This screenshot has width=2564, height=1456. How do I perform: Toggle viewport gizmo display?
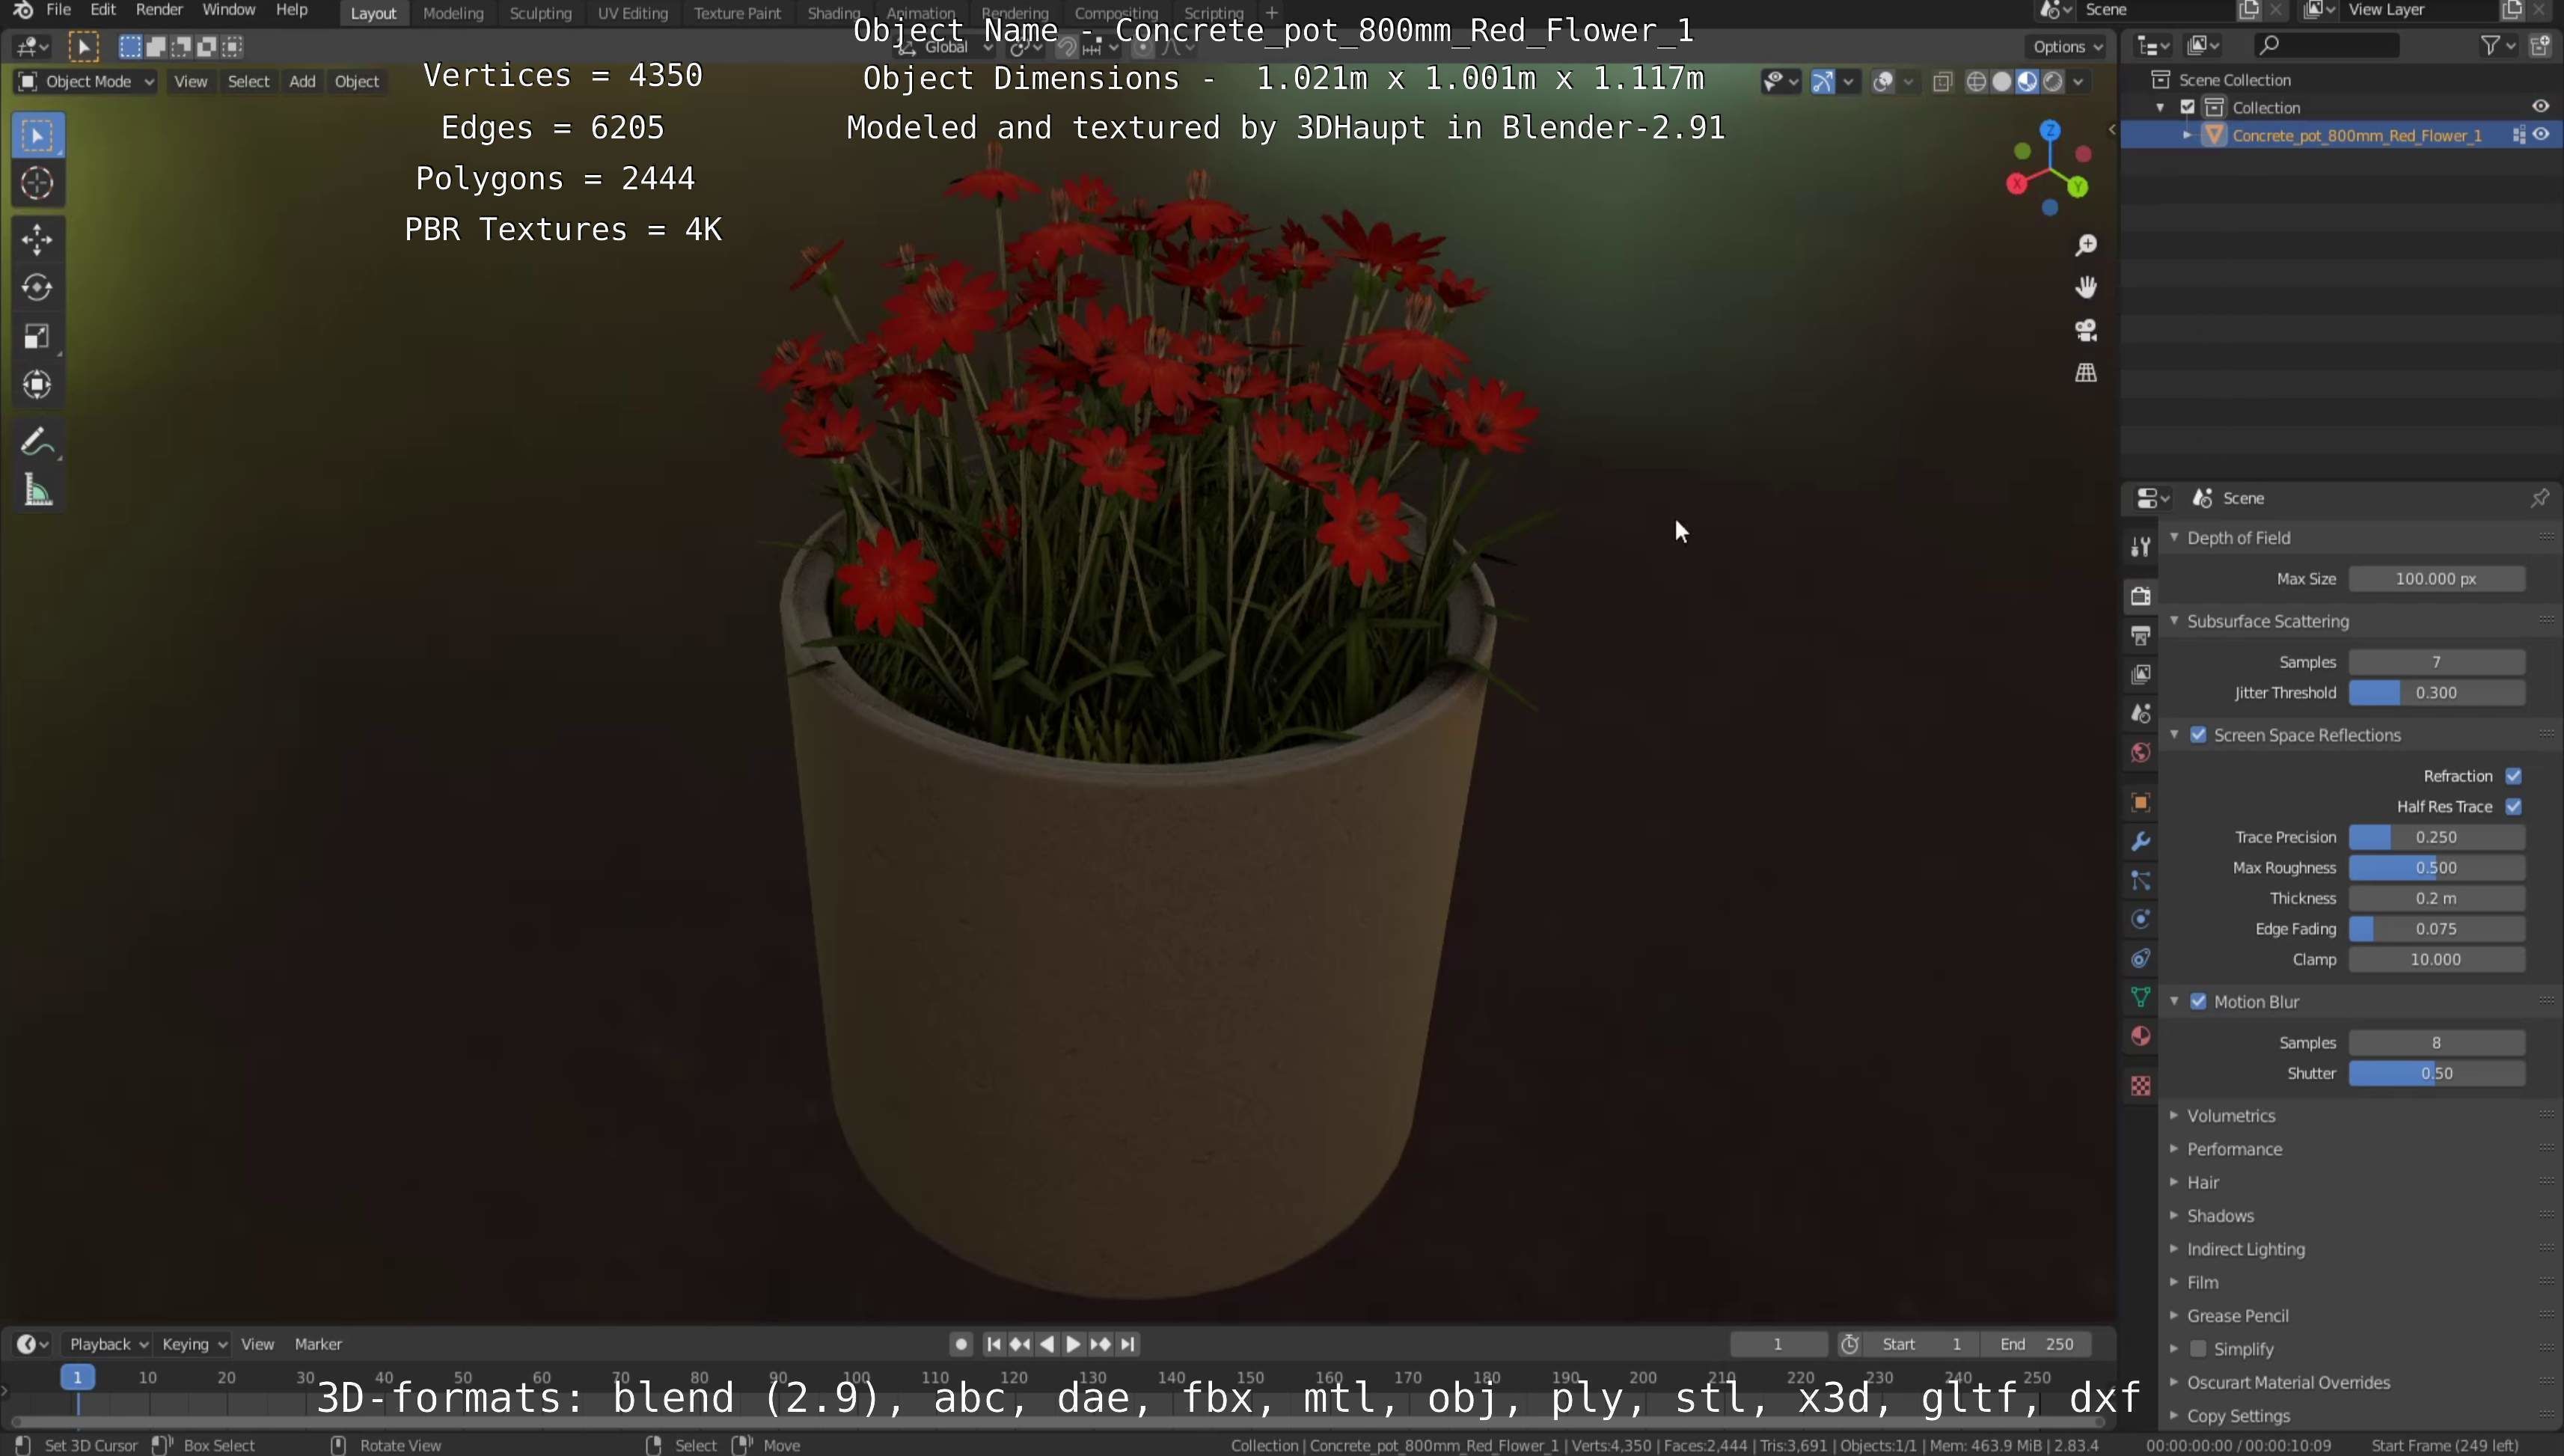pyautogui.click(x=1822, y=82)
